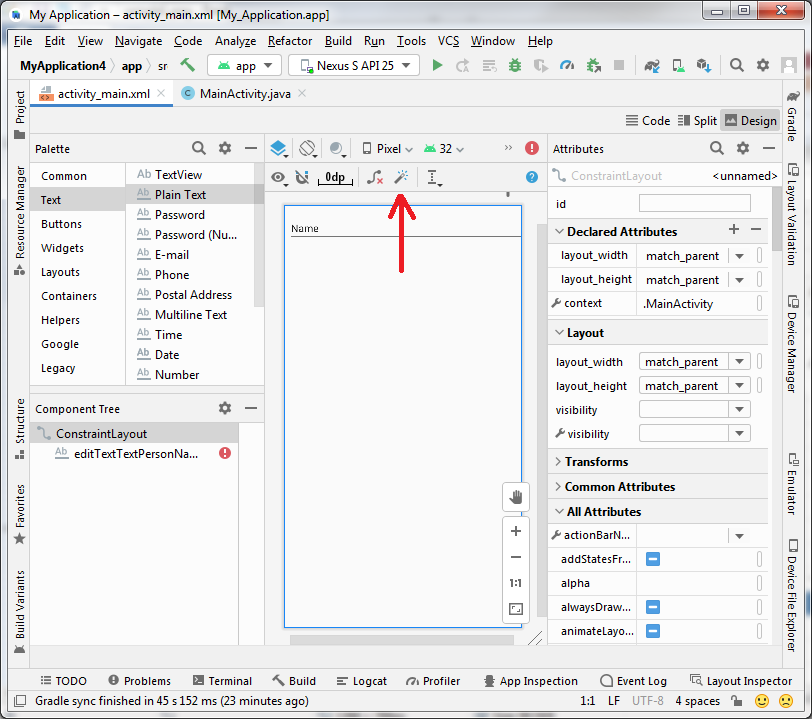This screenshot has width=812, height=719.
Task: Open the app run configuration dropdown
Action: click(x=244, y=66)
